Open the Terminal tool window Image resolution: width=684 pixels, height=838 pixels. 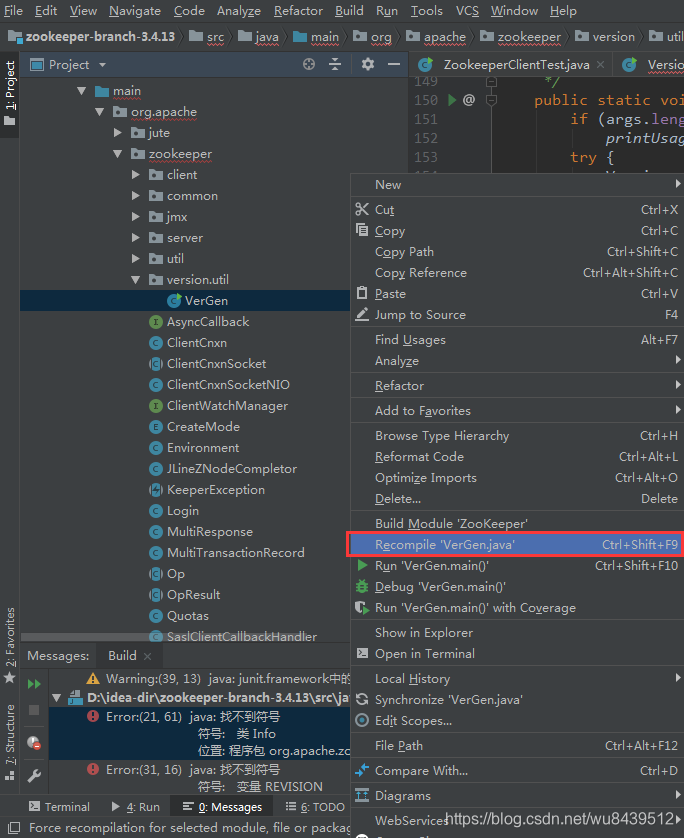pos(59,806)
